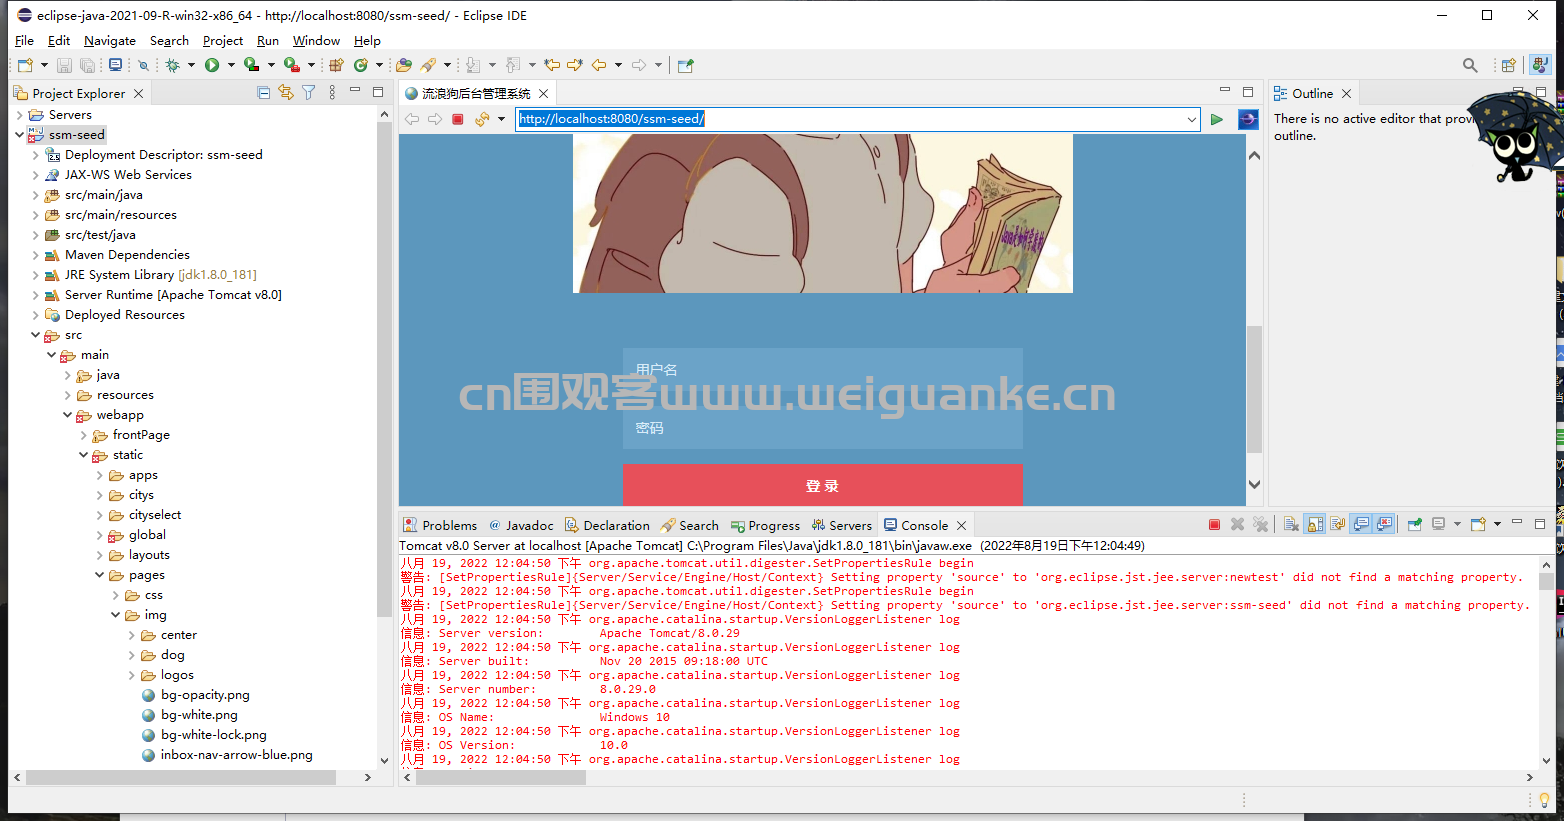Click the New Java Package icon

coord(336,65)
